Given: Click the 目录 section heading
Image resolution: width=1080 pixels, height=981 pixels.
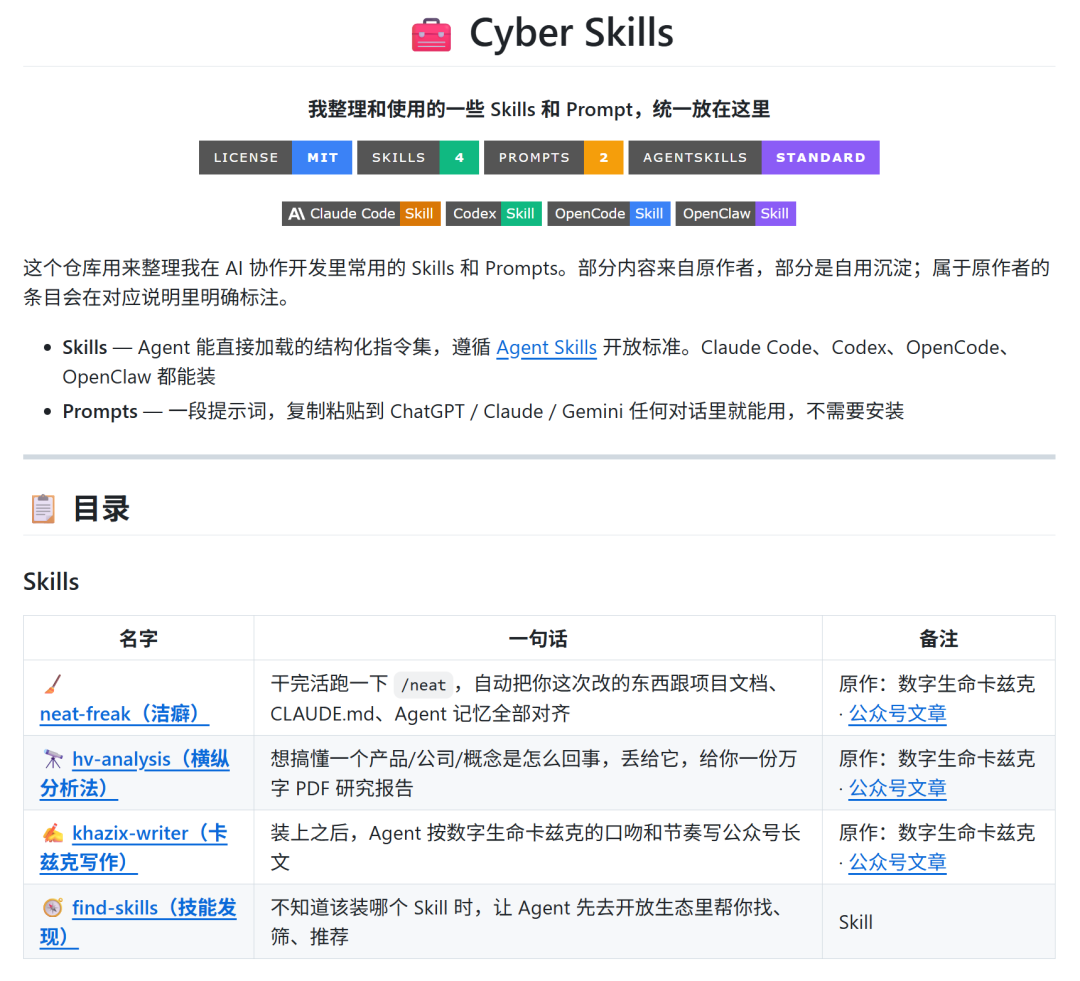Looking at the screenshot, I should 101,509.
